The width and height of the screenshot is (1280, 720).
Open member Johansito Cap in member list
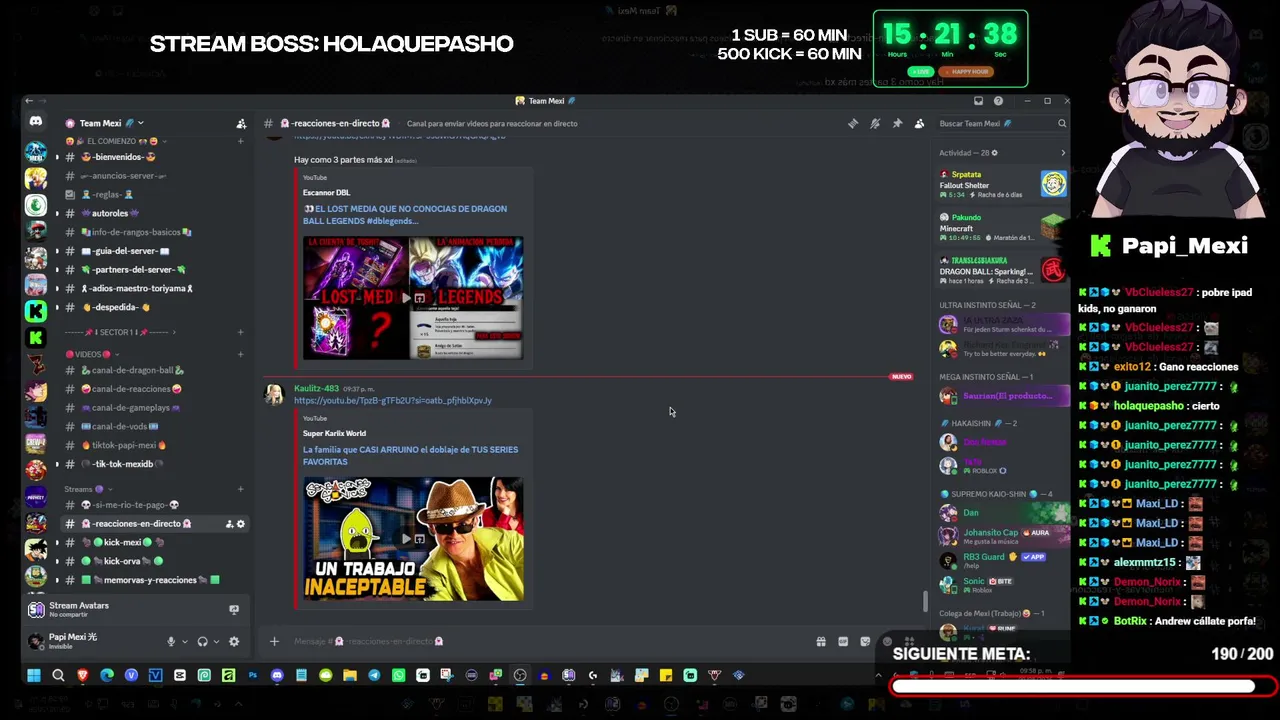[x=1003, y=535]
